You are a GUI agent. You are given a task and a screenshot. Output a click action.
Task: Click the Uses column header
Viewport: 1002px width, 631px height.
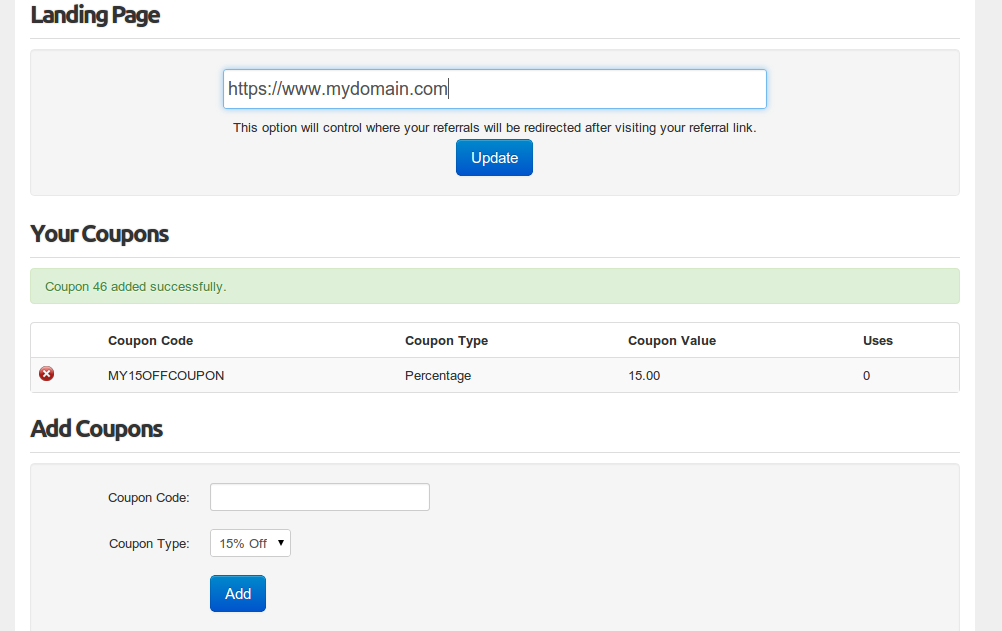pyautogui.click(x=878, y=341)
